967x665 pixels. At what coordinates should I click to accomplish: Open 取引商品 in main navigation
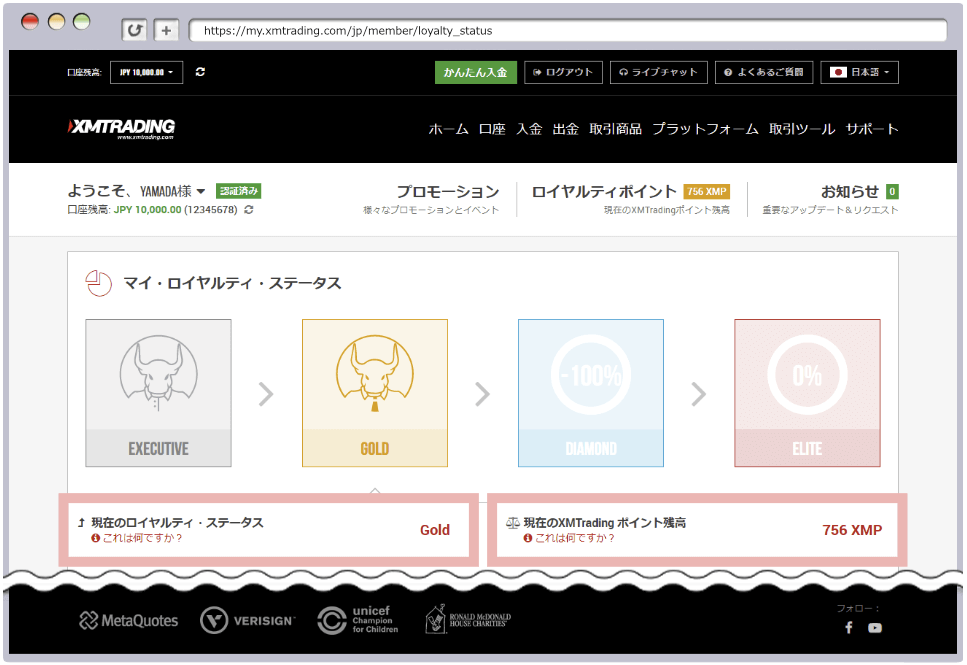click(x=615, y=129)
